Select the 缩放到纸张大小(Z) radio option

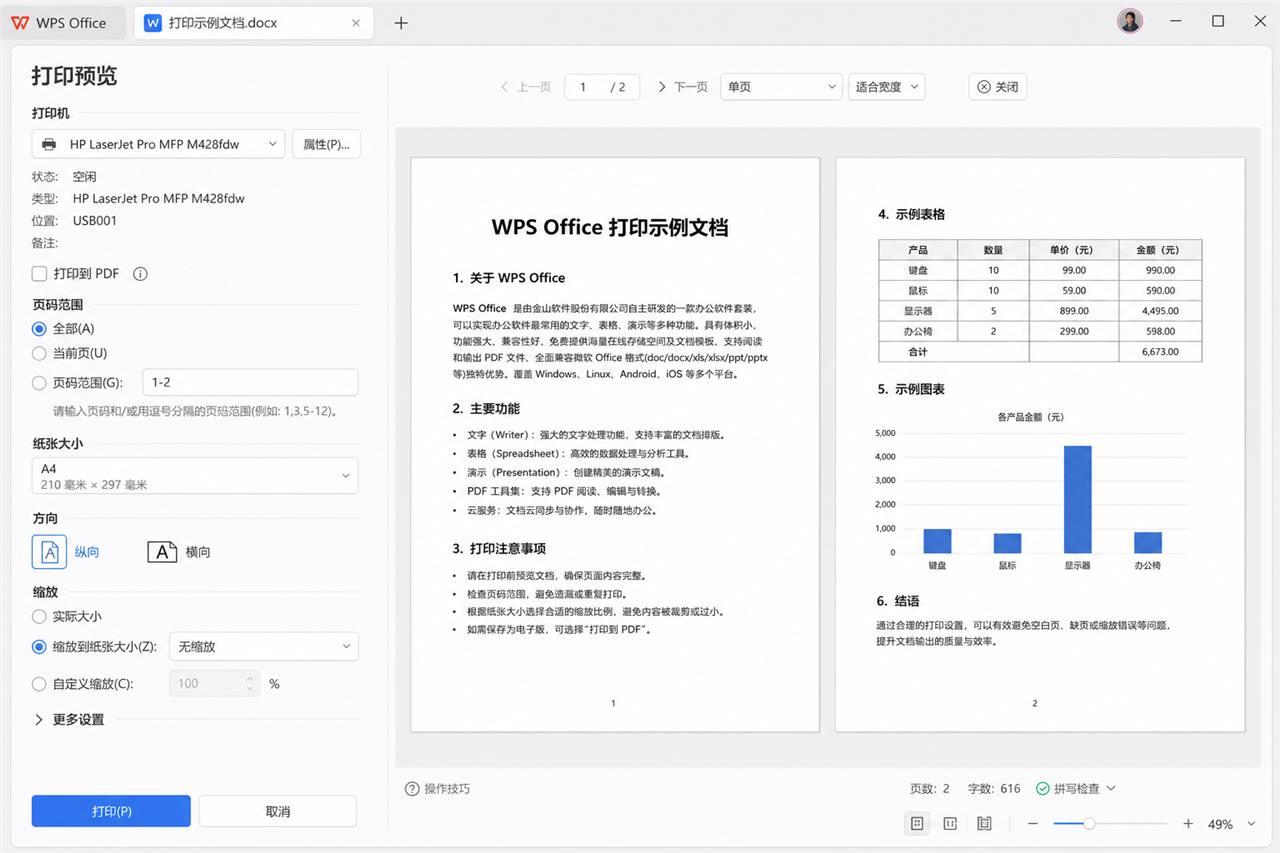(x=40, y=646)
